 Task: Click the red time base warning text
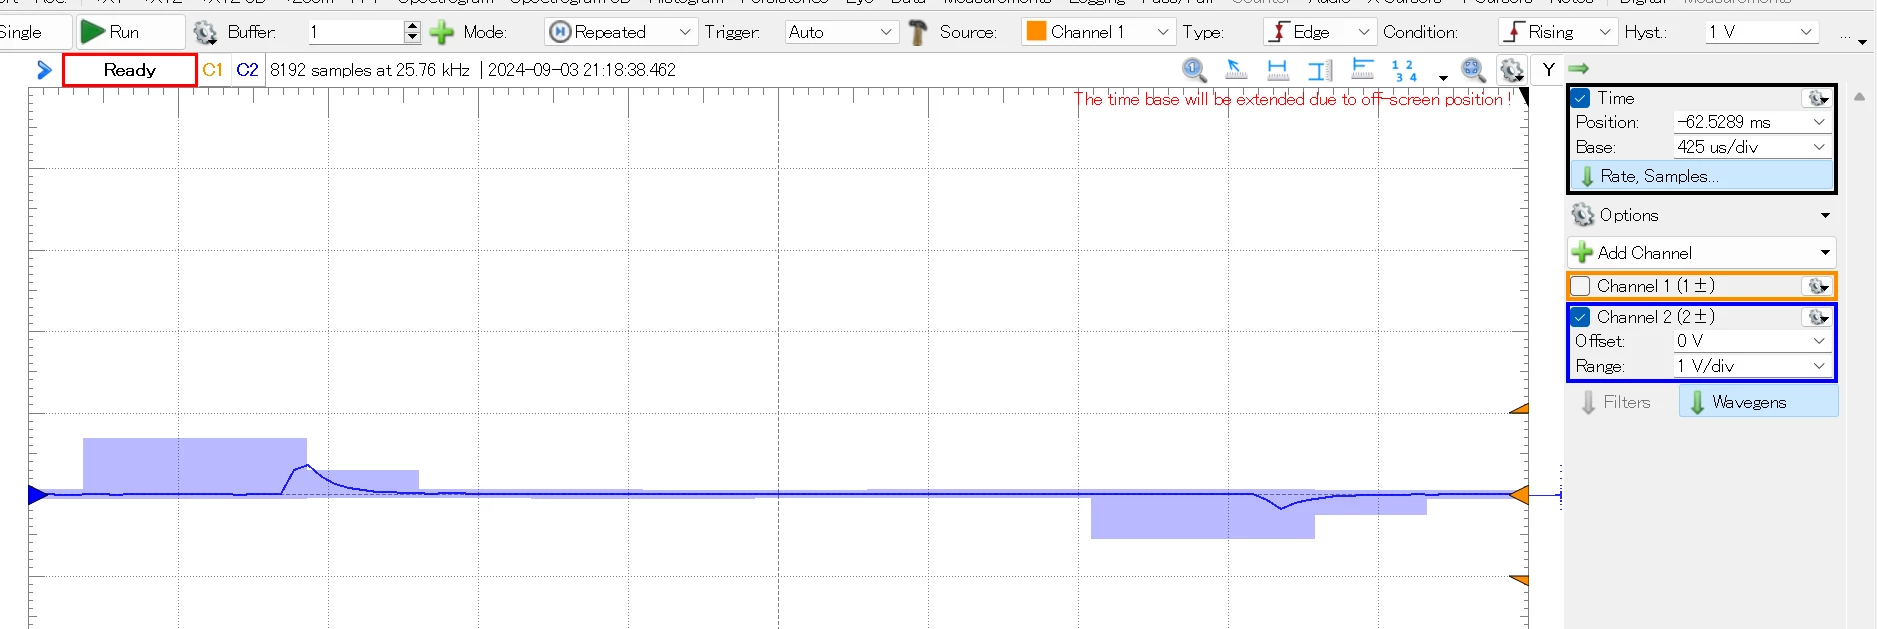[x=1292, y=99]
